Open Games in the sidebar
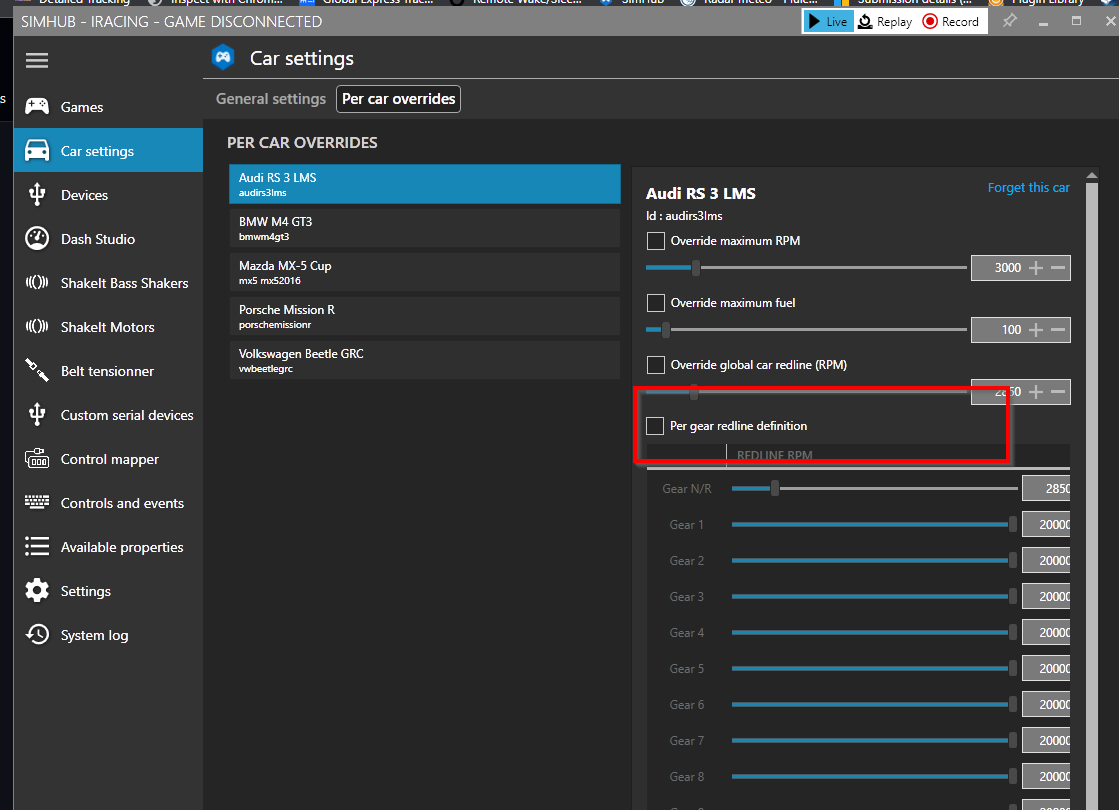The image size is (1119, 810). (108, 106)
